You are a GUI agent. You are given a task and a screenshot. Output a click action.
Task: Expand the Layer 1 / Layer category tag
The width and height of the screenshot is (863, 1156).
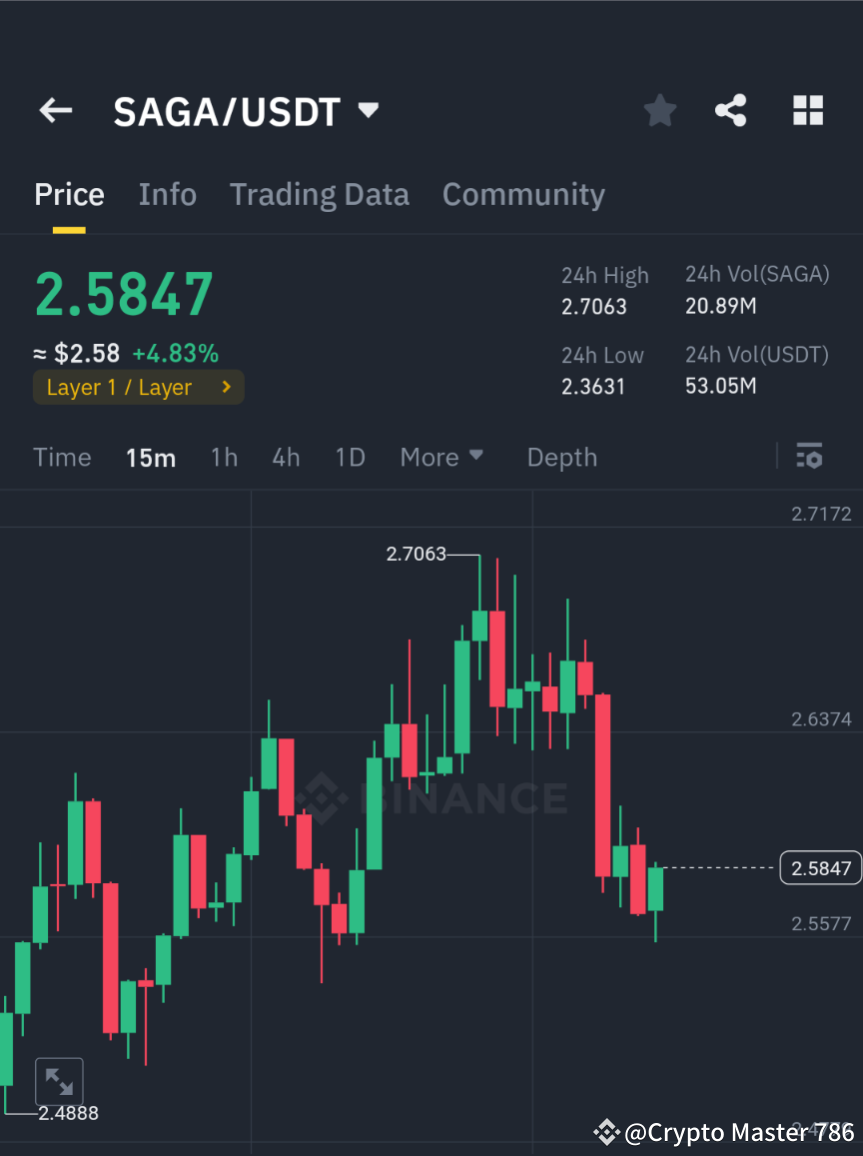tap(138, 387)
